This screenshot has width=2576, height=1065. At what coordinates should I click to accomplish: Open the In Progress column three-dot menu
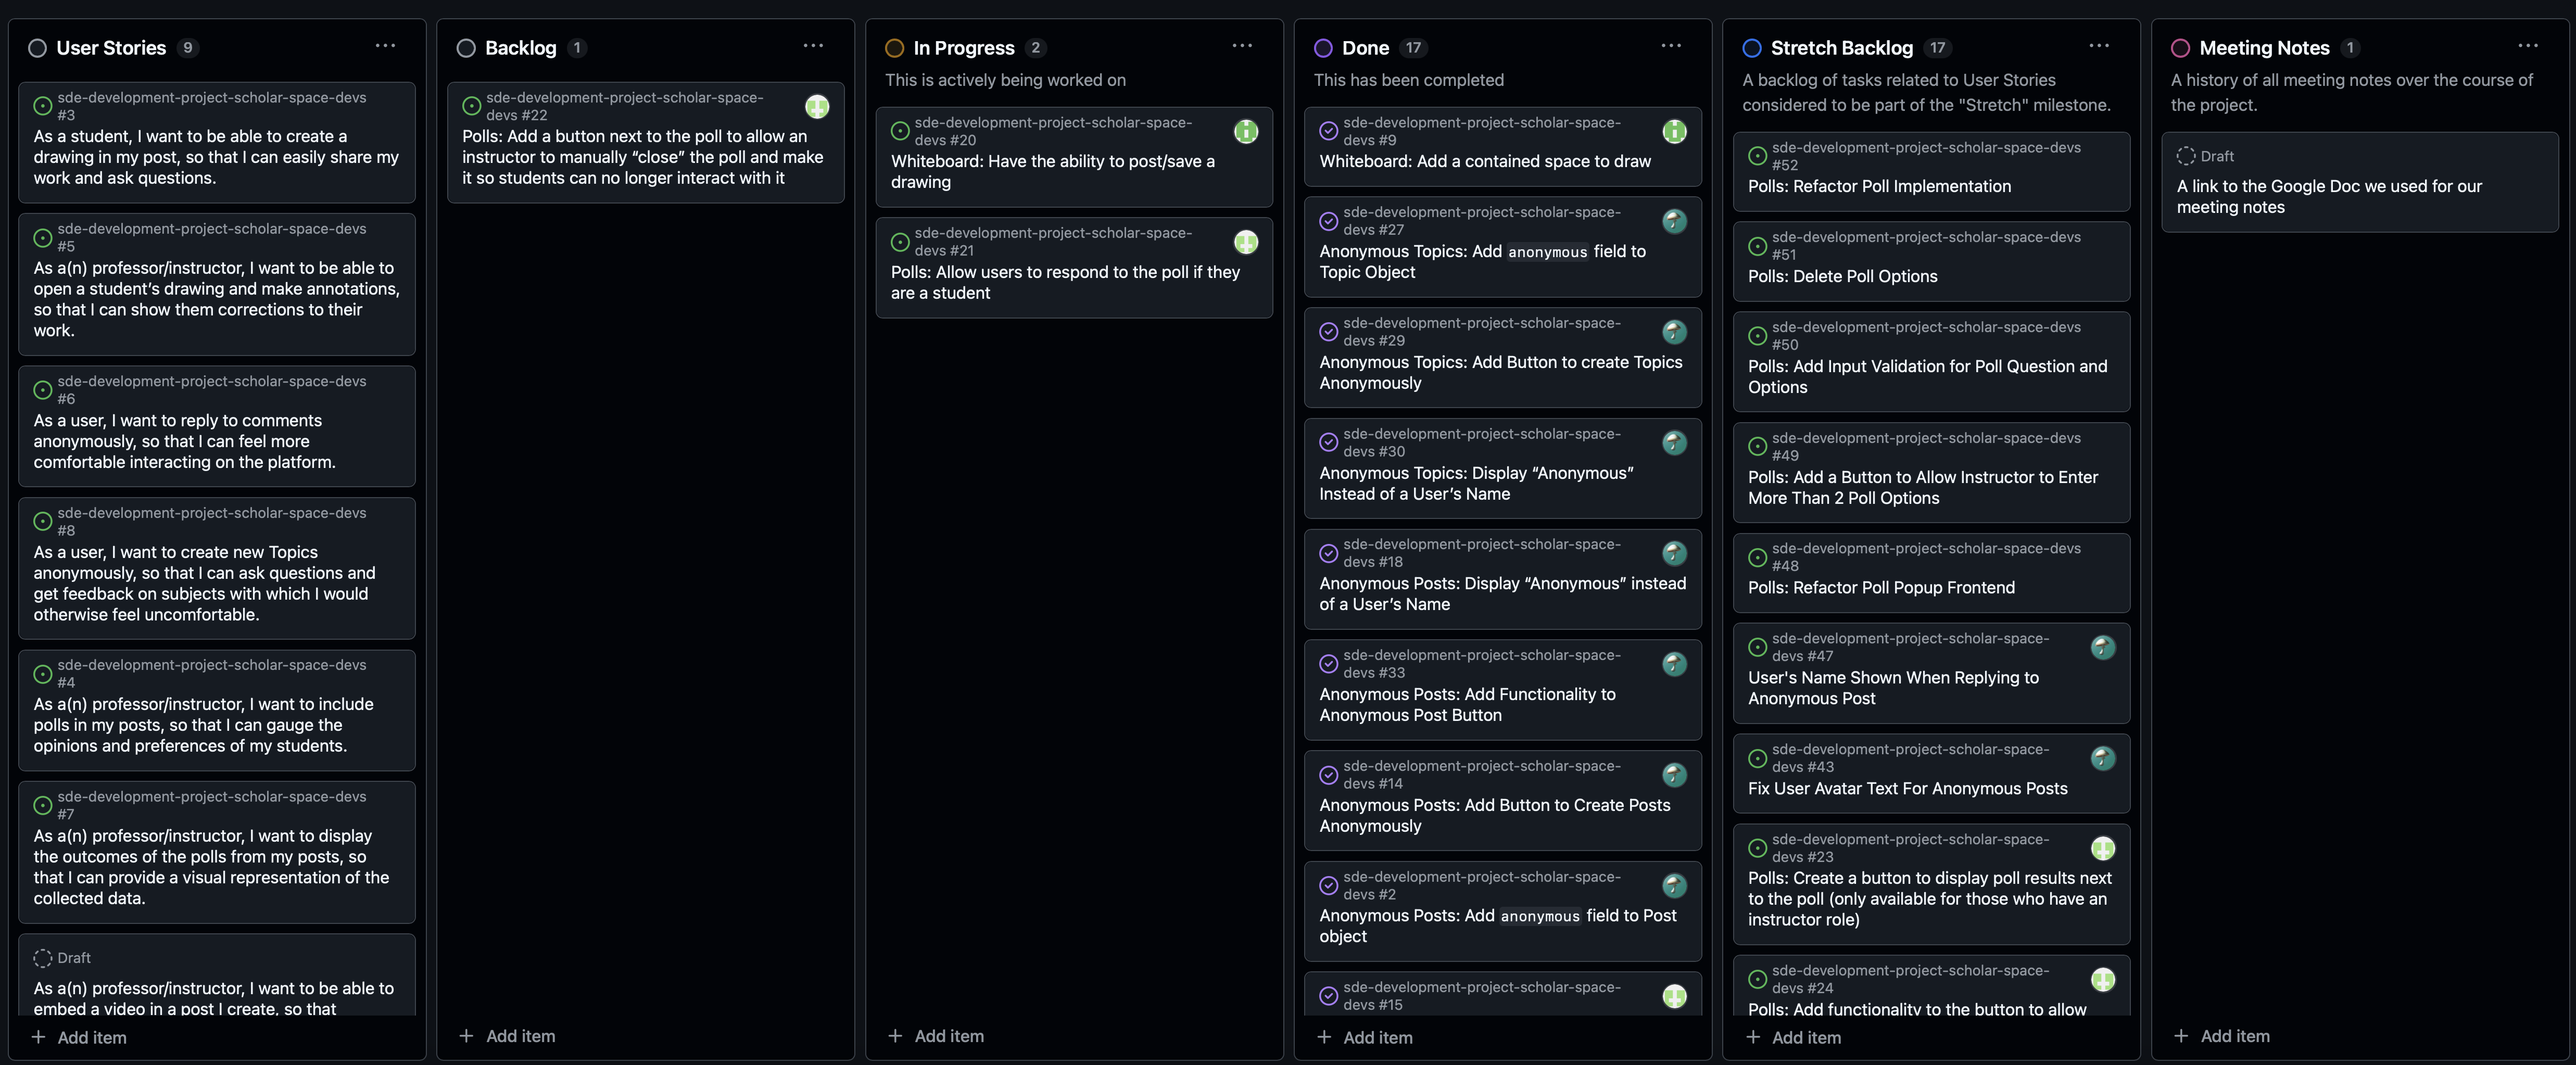click(1242, 46)
